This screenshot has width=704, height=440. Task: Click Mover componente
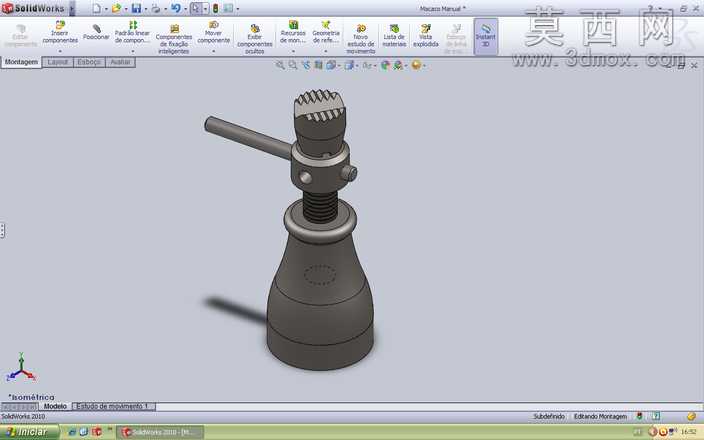tap(214, 32)
